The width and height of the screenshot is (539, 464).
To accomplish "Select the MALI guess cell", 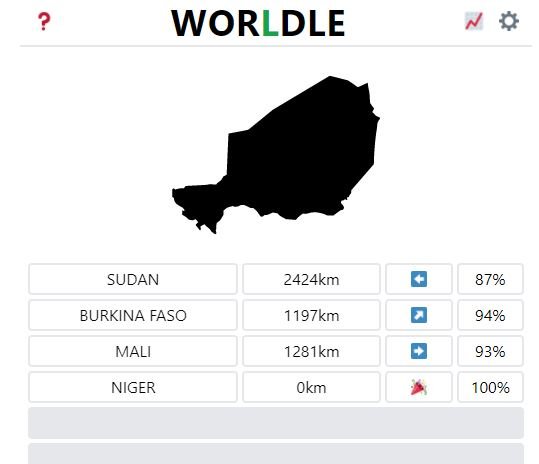I will click(x=133, y=351).
